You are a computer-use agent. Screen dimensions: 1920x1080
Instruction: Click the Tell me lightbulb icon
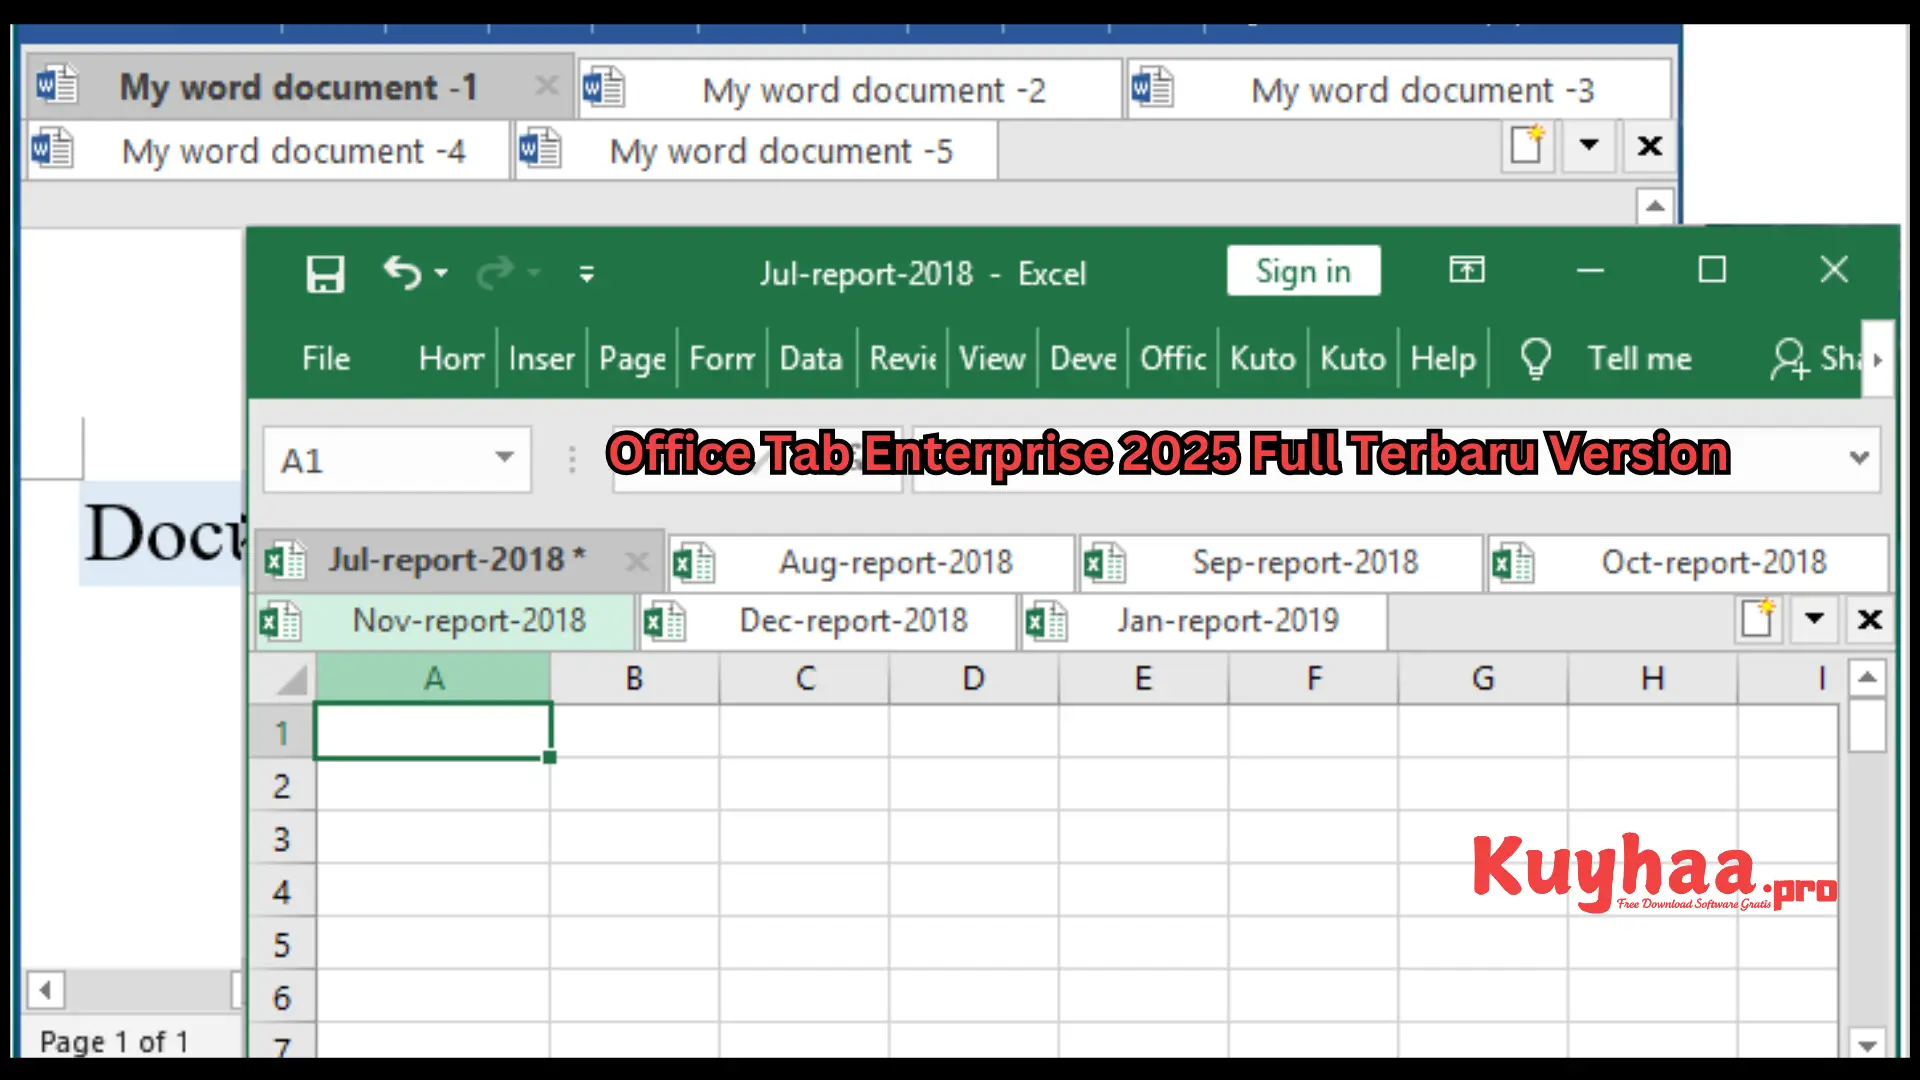(1536, 357)
